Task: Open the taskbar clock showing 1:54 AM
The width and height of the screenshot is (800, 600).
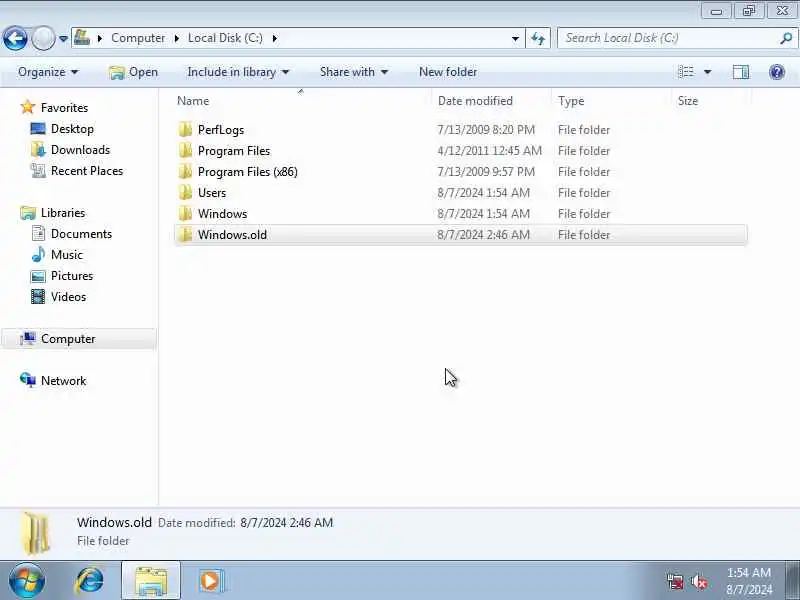Action: 749,581
